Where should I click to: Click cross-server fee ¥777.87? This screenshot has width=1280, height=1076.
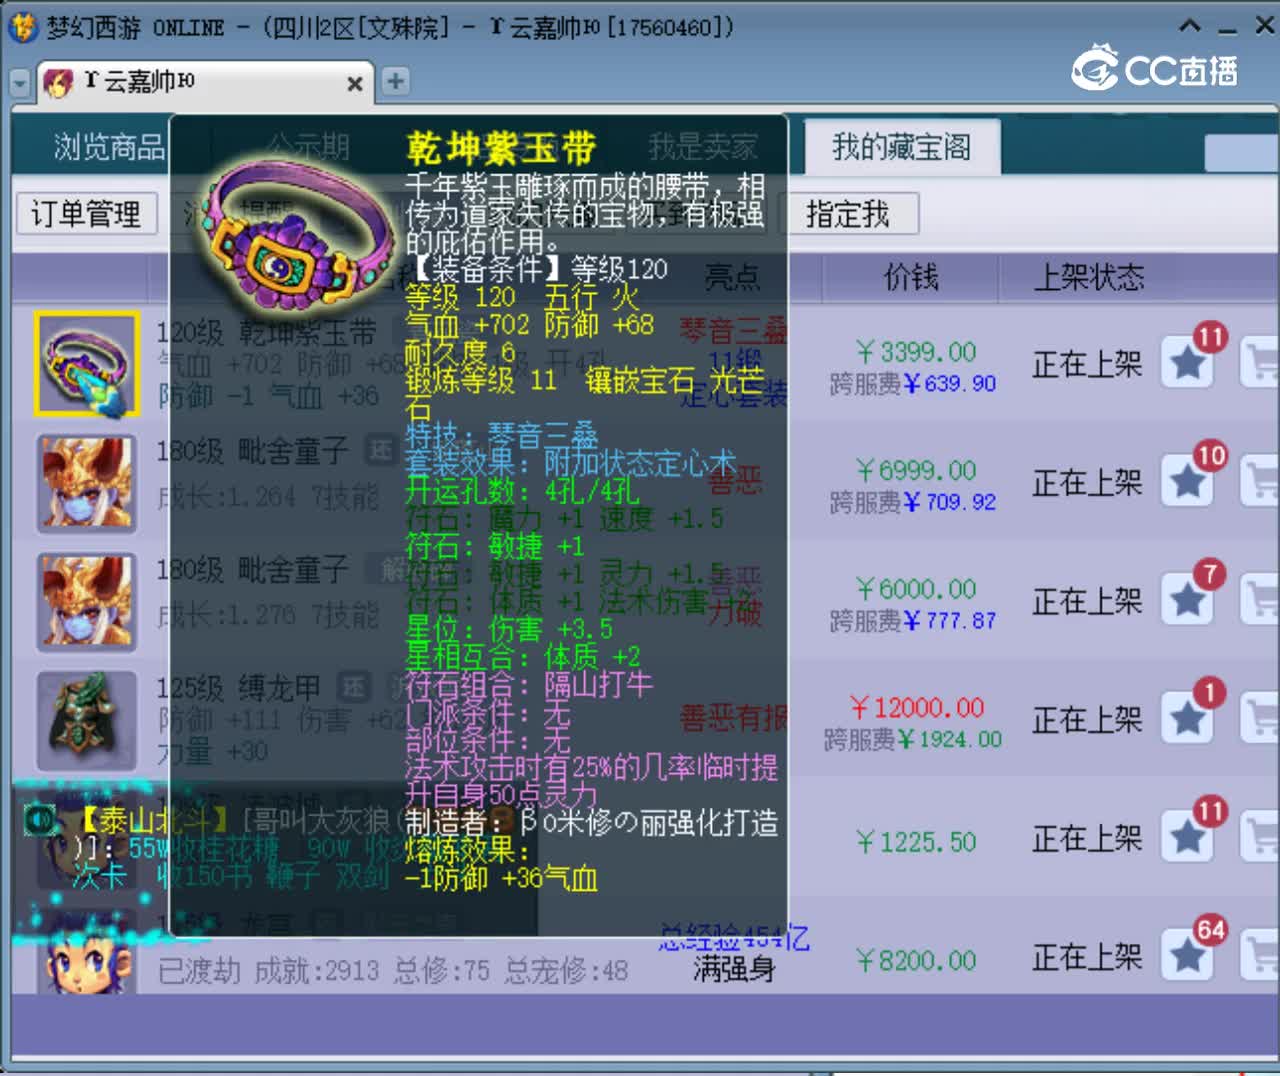point(949,621)
